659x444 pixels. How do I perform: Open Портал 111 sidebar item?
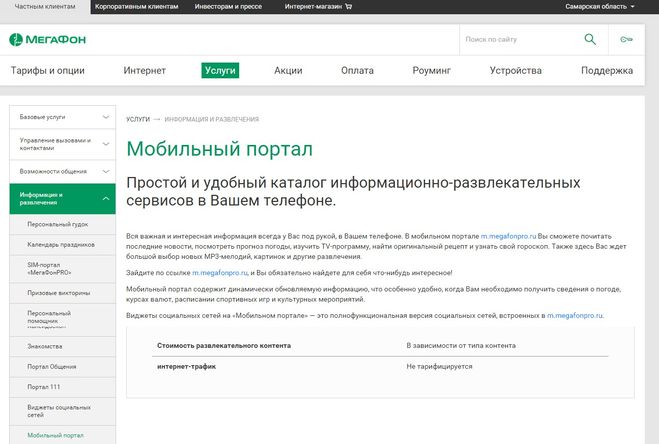click(x=62, y=387)
